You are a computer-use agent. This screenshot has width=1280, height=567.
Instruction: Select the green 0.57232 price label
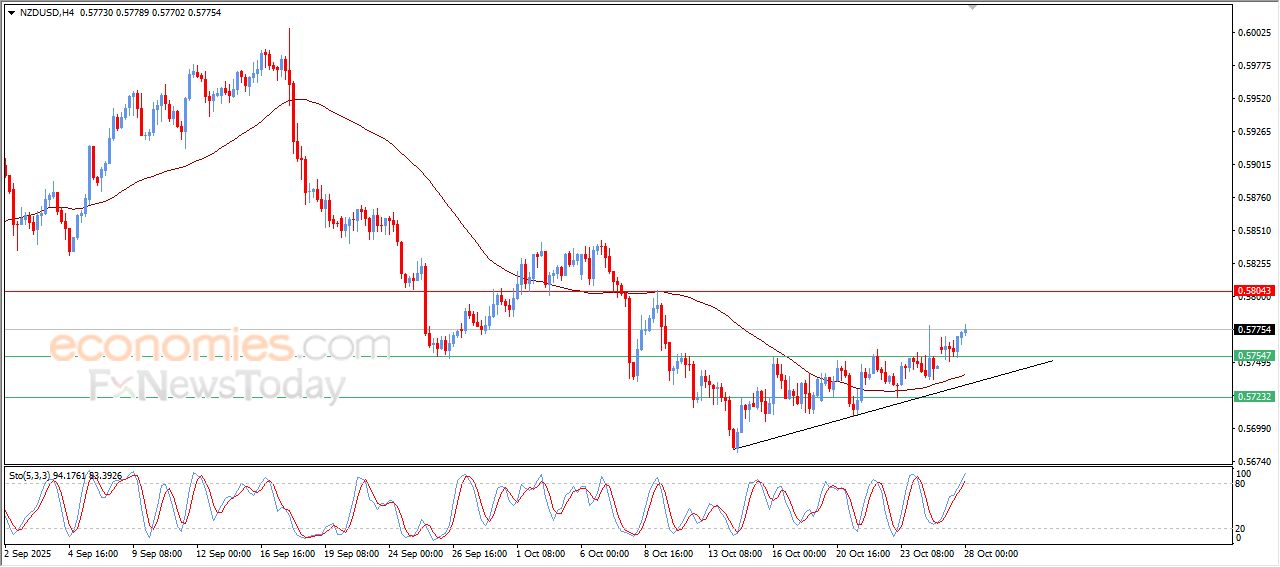coord(1254,397)
